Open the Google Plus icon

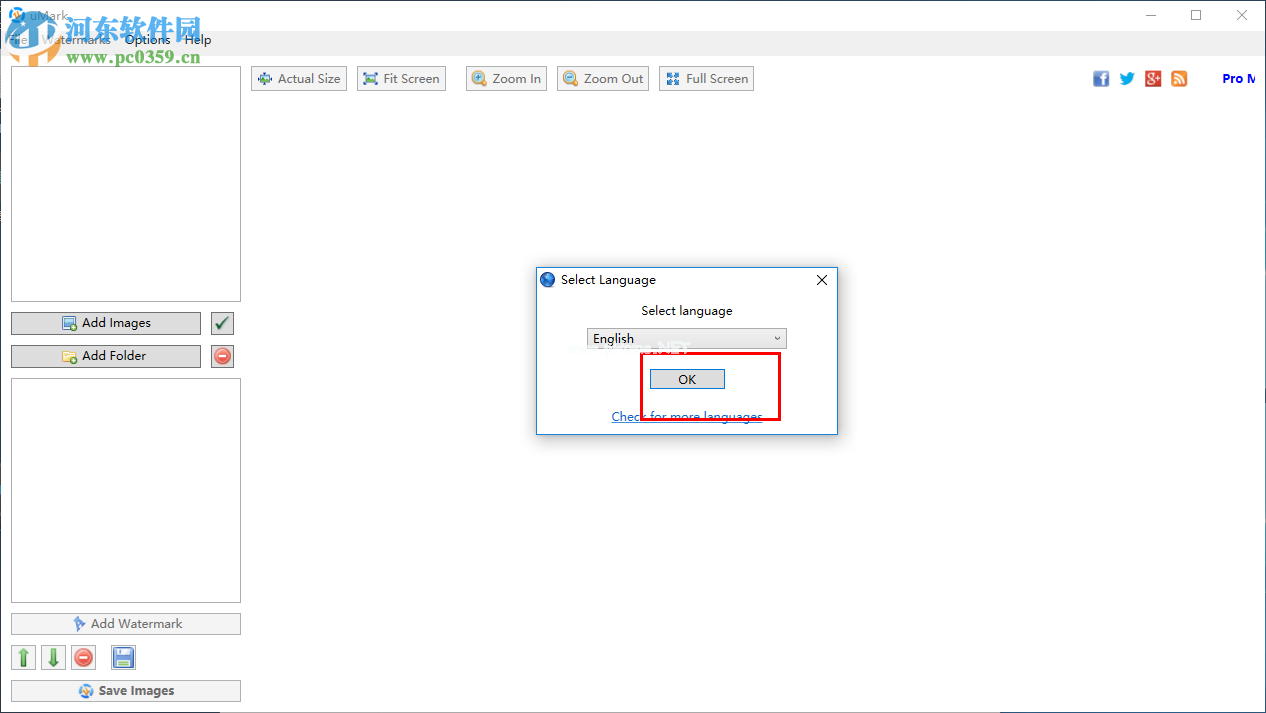click(1153, 79)
